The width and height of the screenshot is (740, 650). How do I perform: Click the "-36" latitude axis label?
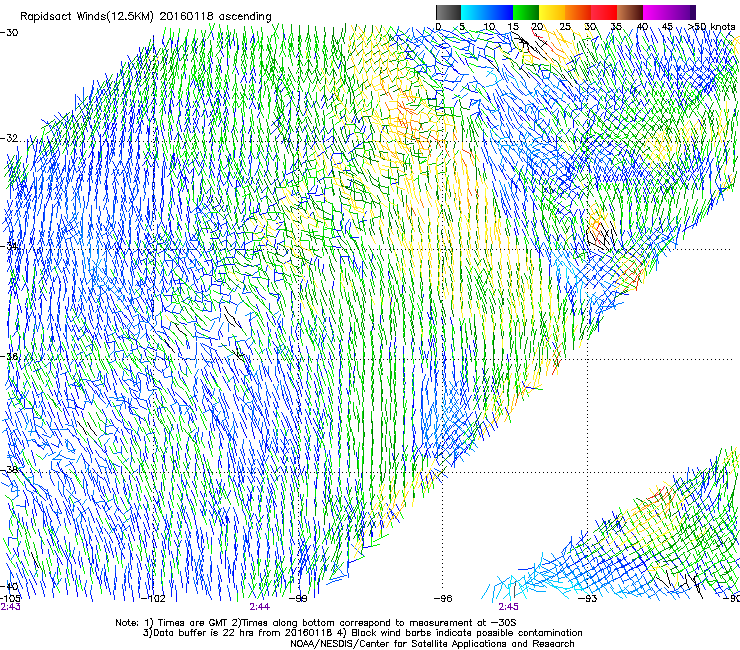[x=9, y=356]
